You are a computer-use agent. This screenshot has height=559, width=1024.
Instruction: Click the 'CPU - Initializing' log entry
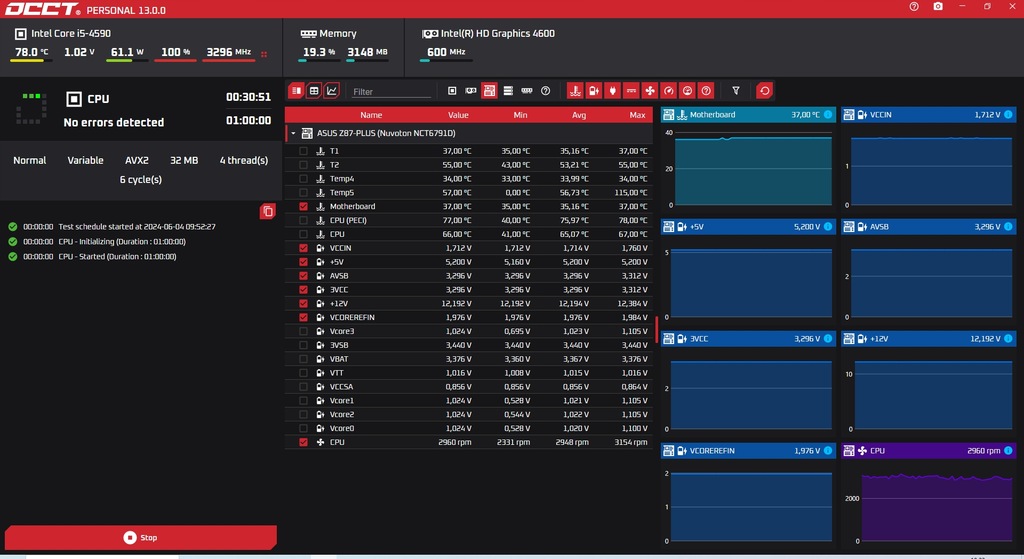121,242
